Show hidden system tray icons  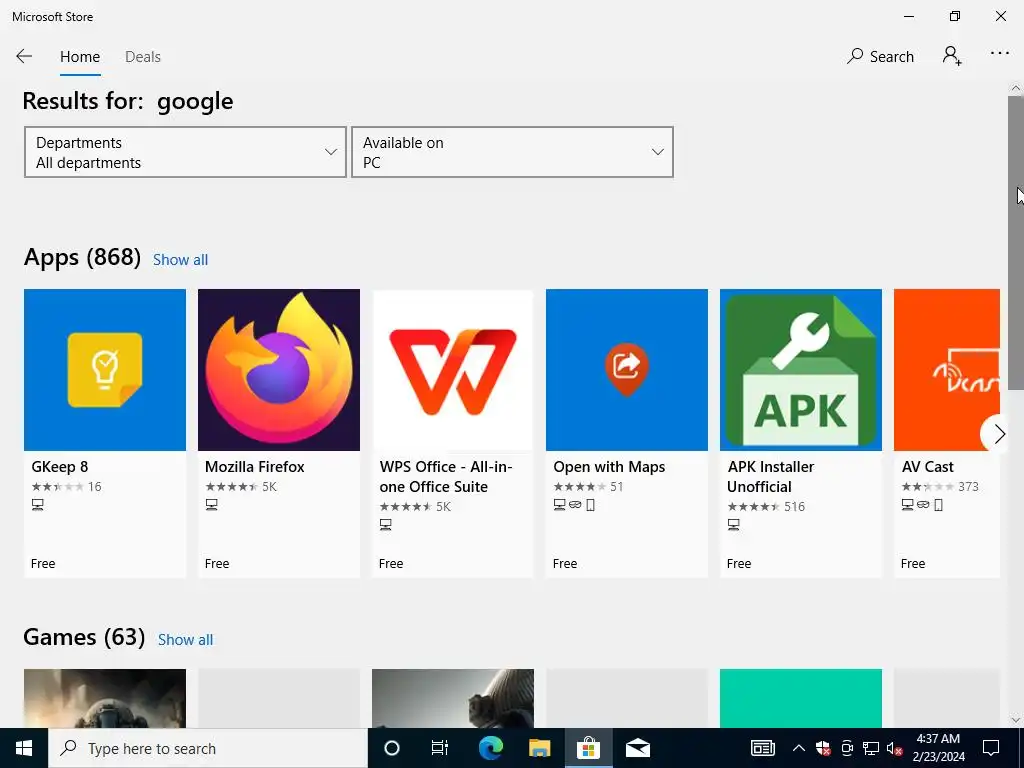(x=798, y=748)
